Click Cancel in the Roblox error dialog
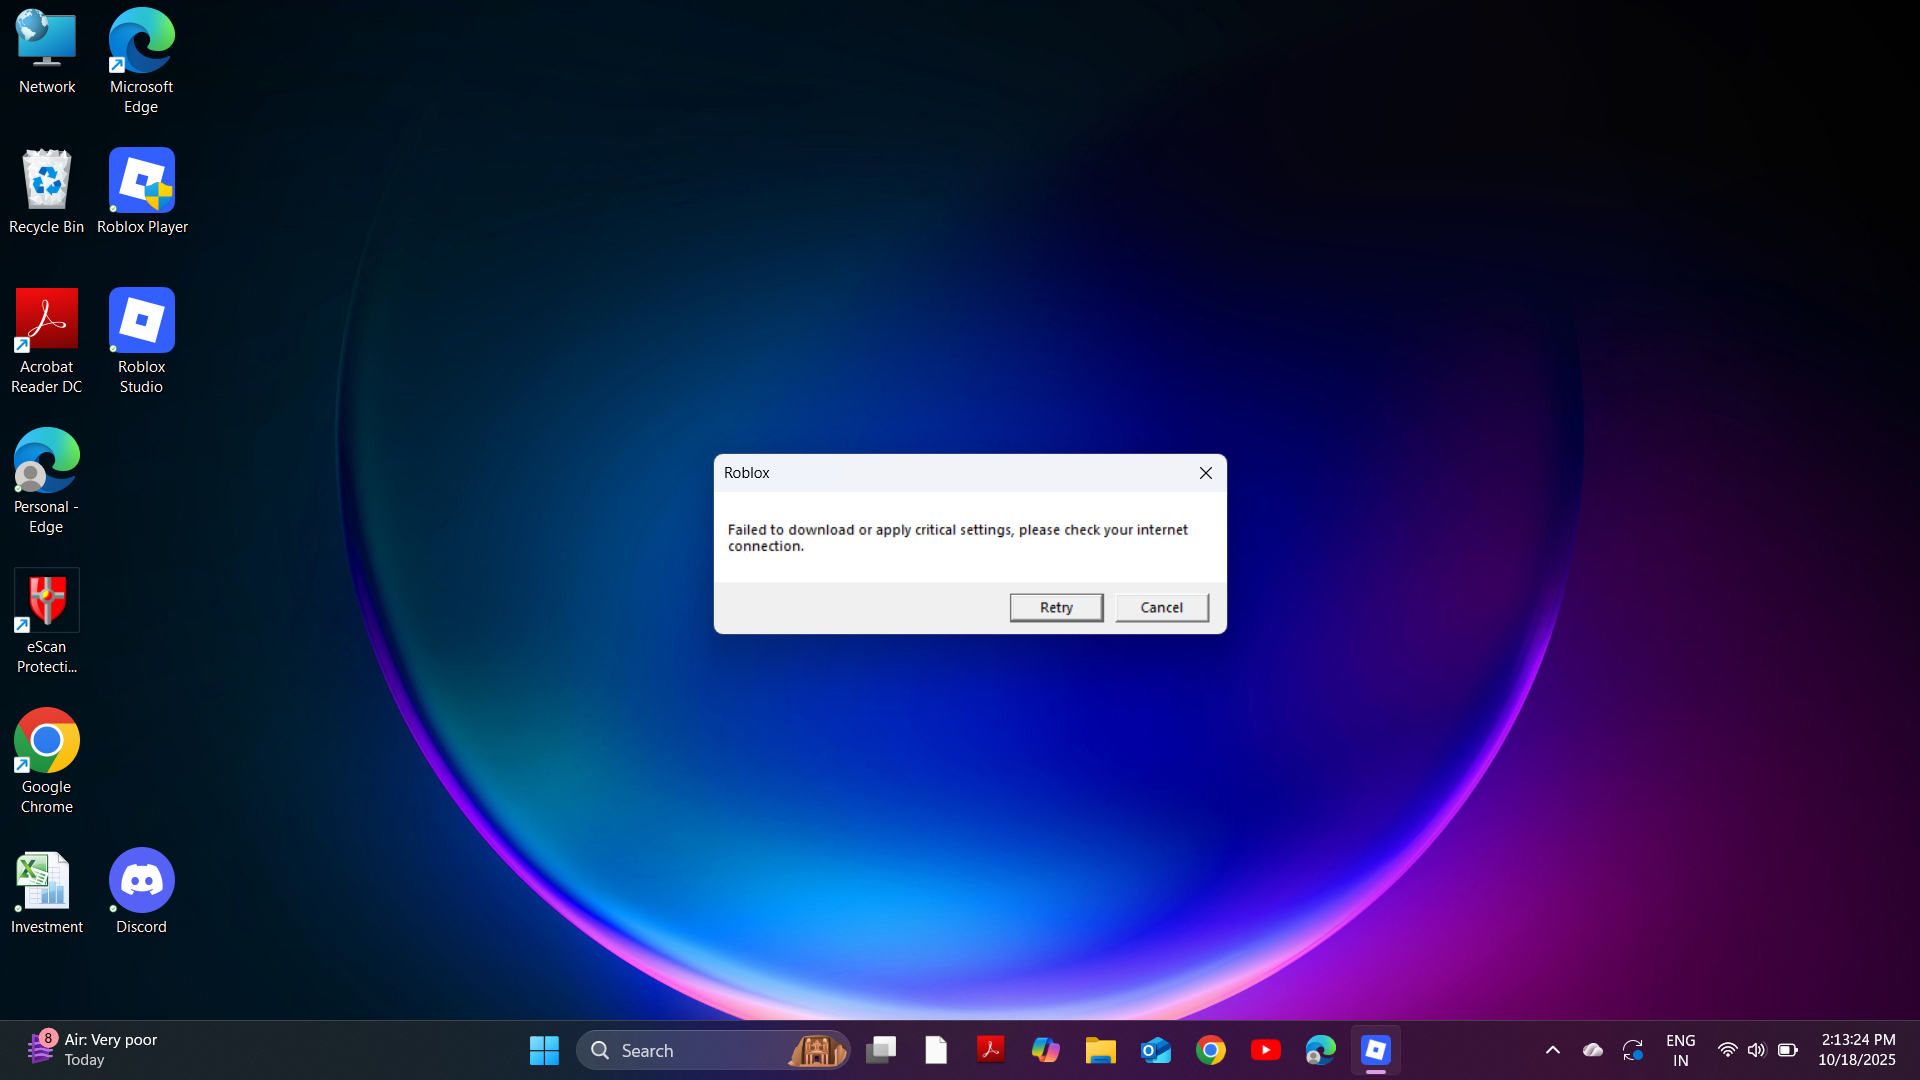The width and height of the screenshot is (1920, 1080). point(1161,607)
